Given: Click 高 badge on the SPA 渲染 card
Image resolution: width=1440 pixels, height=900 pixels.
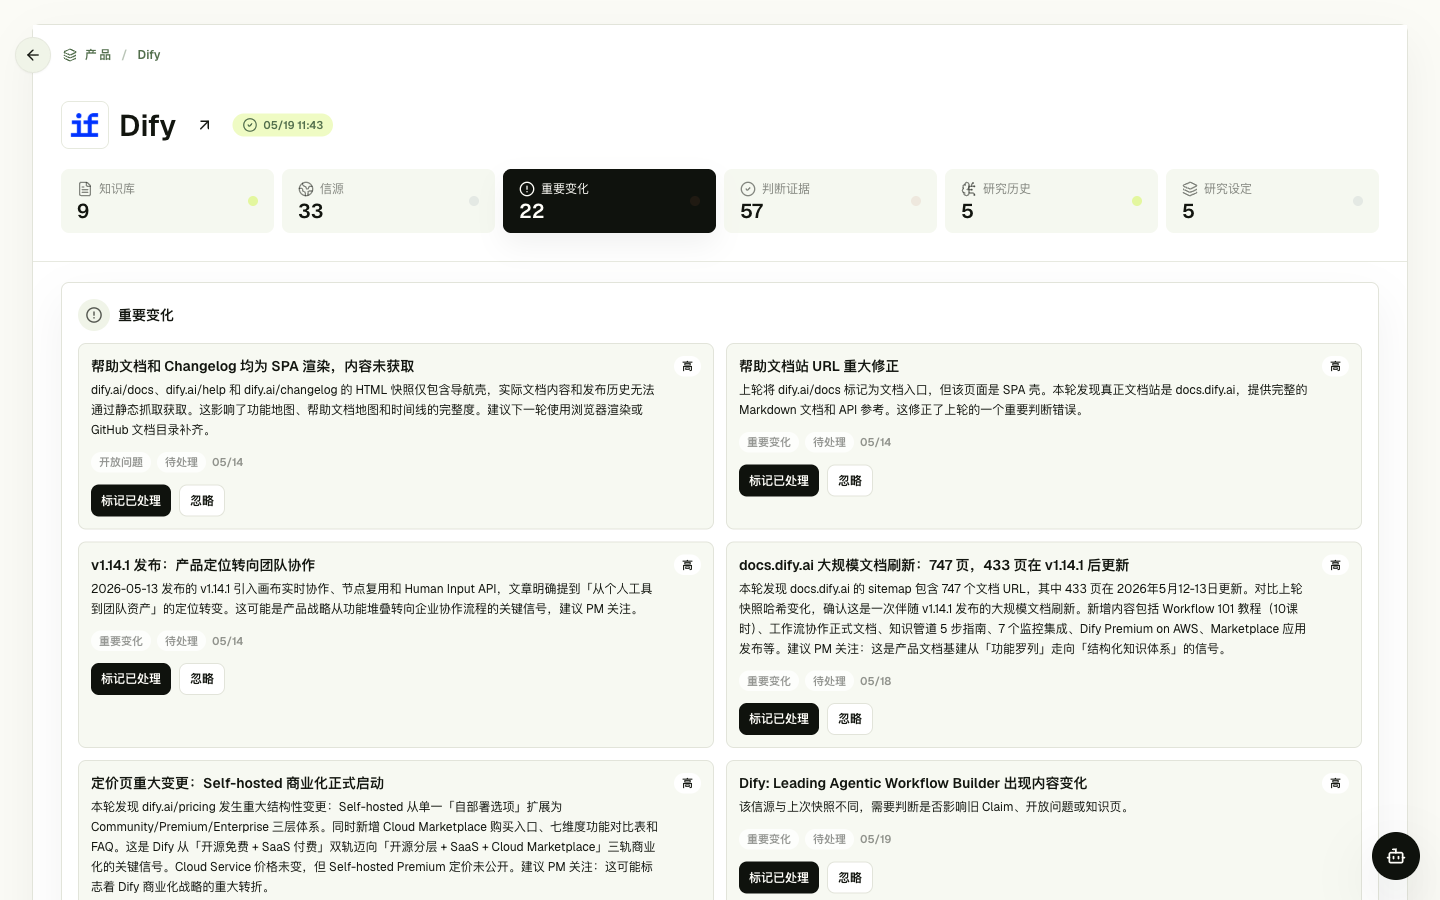Looking at the screenshot, I should (687, 366).
